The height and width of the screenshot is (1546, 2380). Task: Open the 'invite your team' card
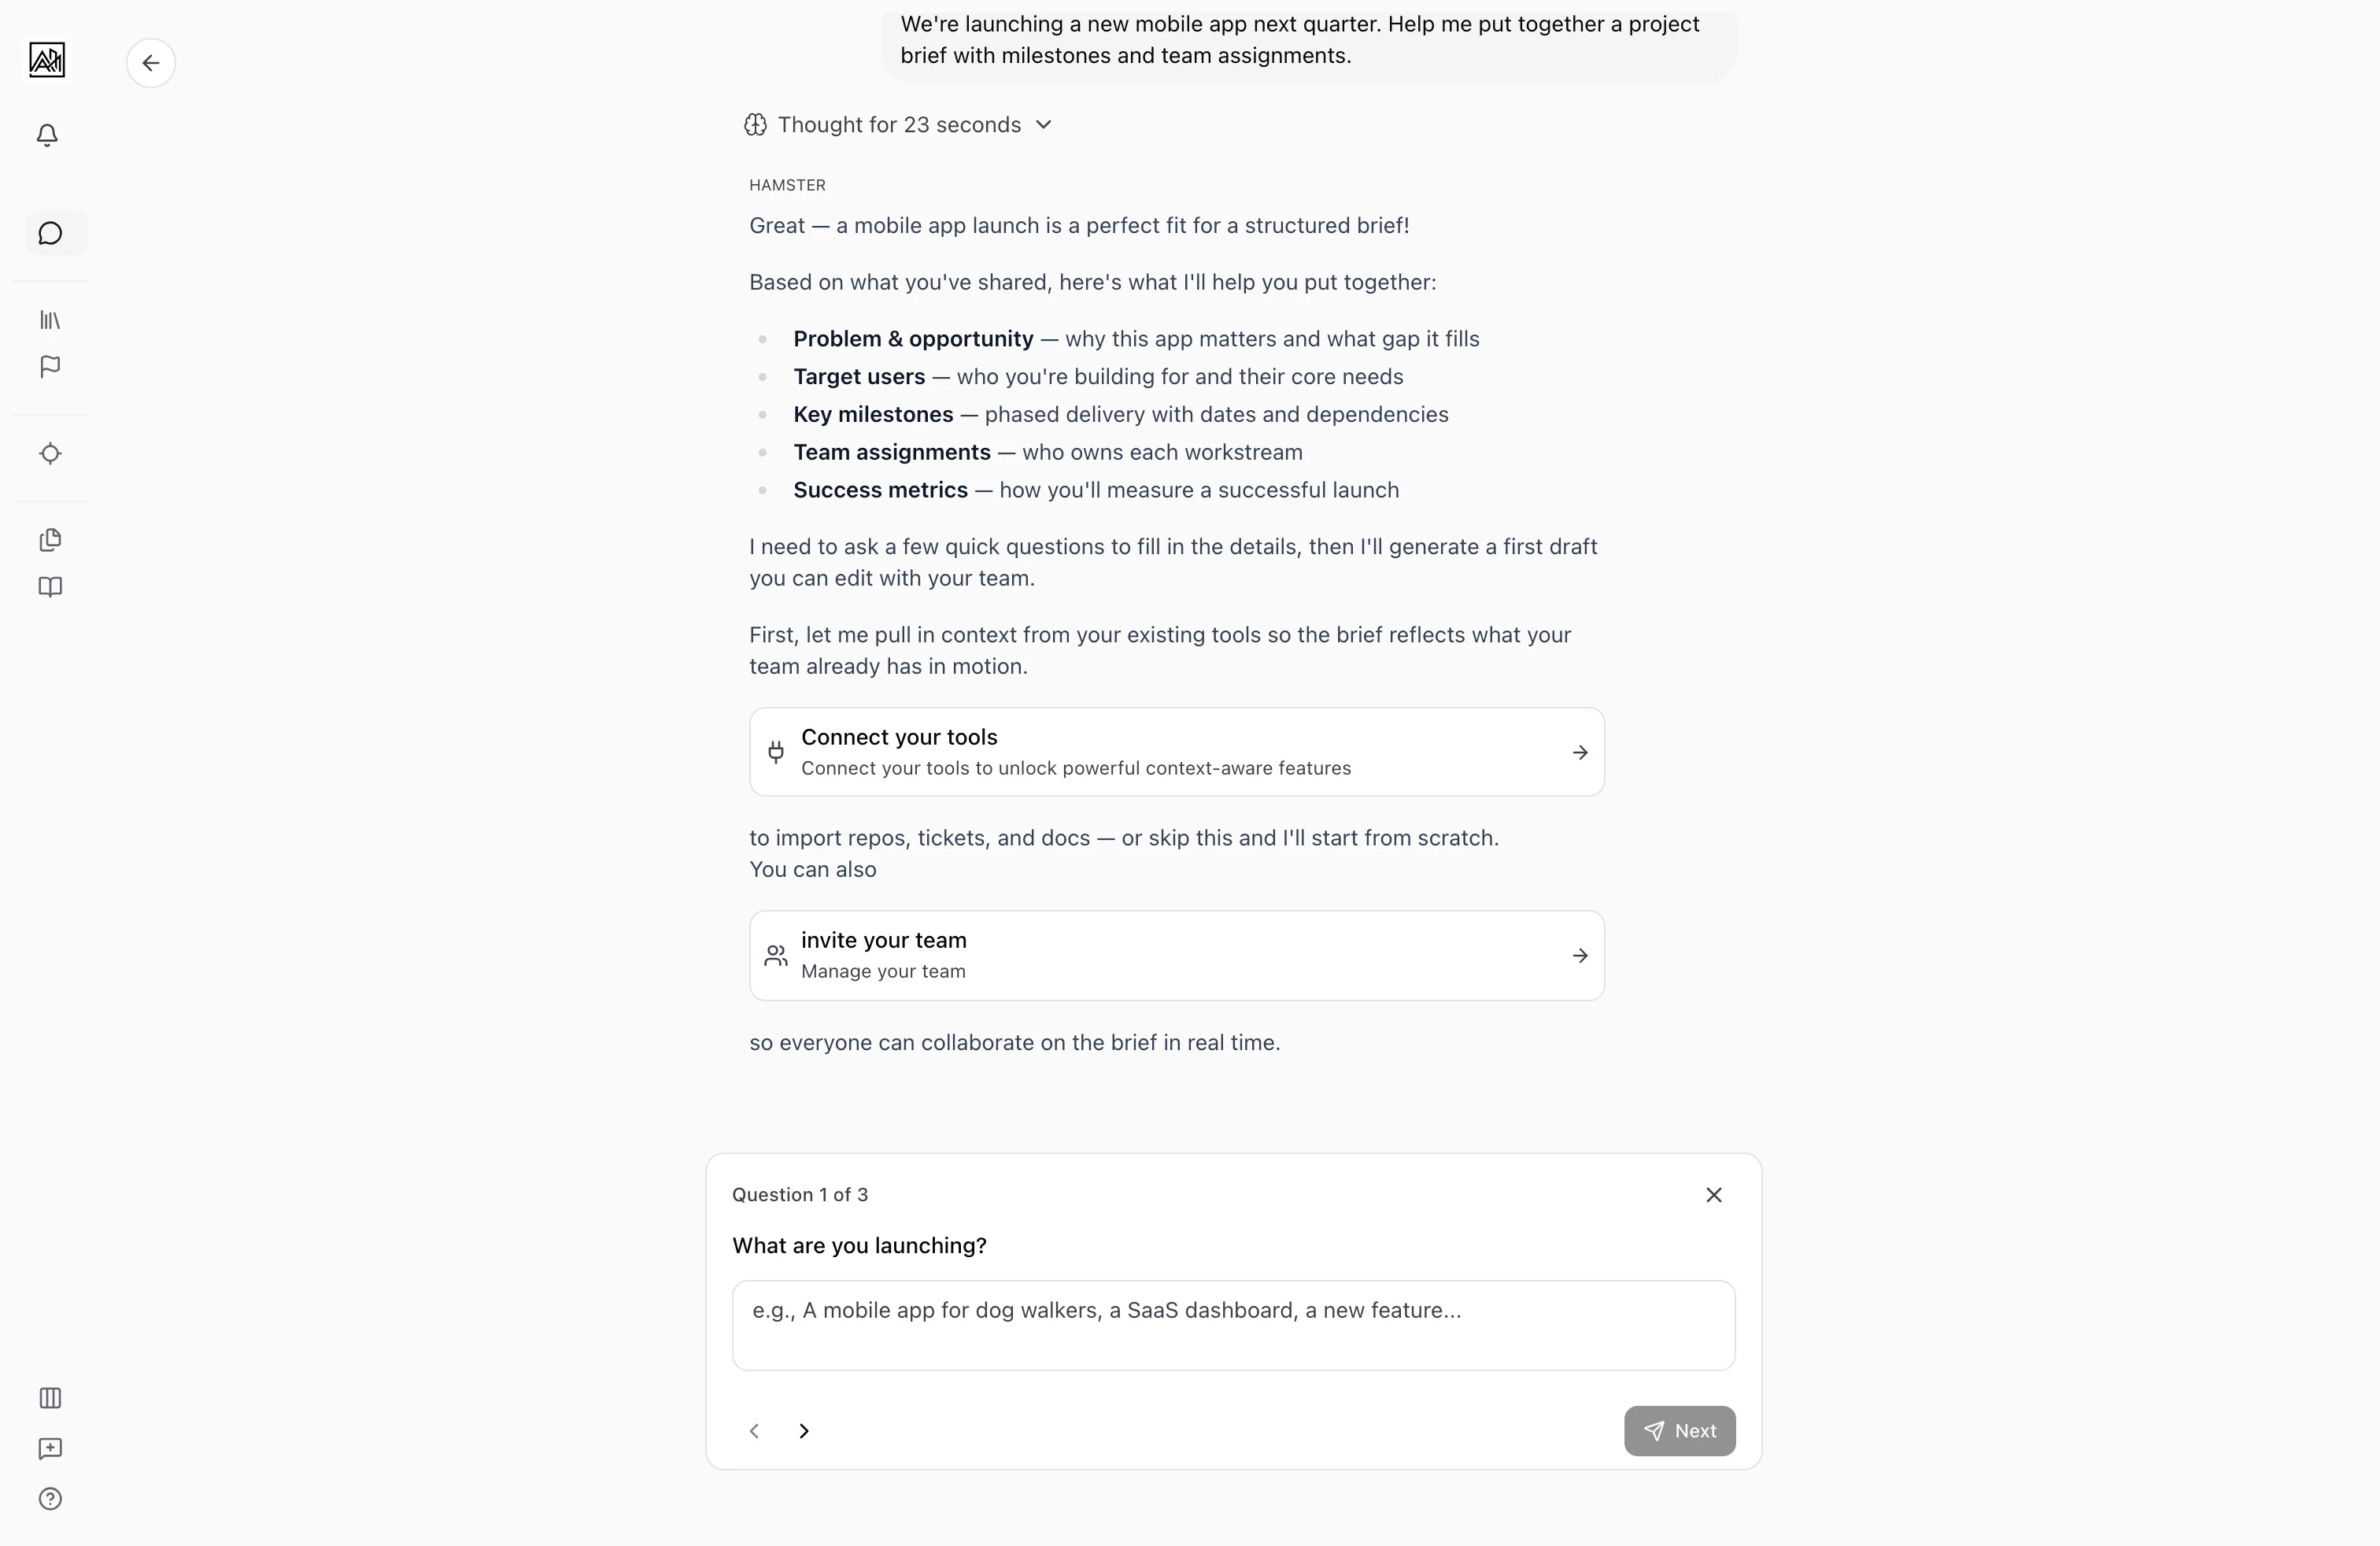[x=1176, y=955]
